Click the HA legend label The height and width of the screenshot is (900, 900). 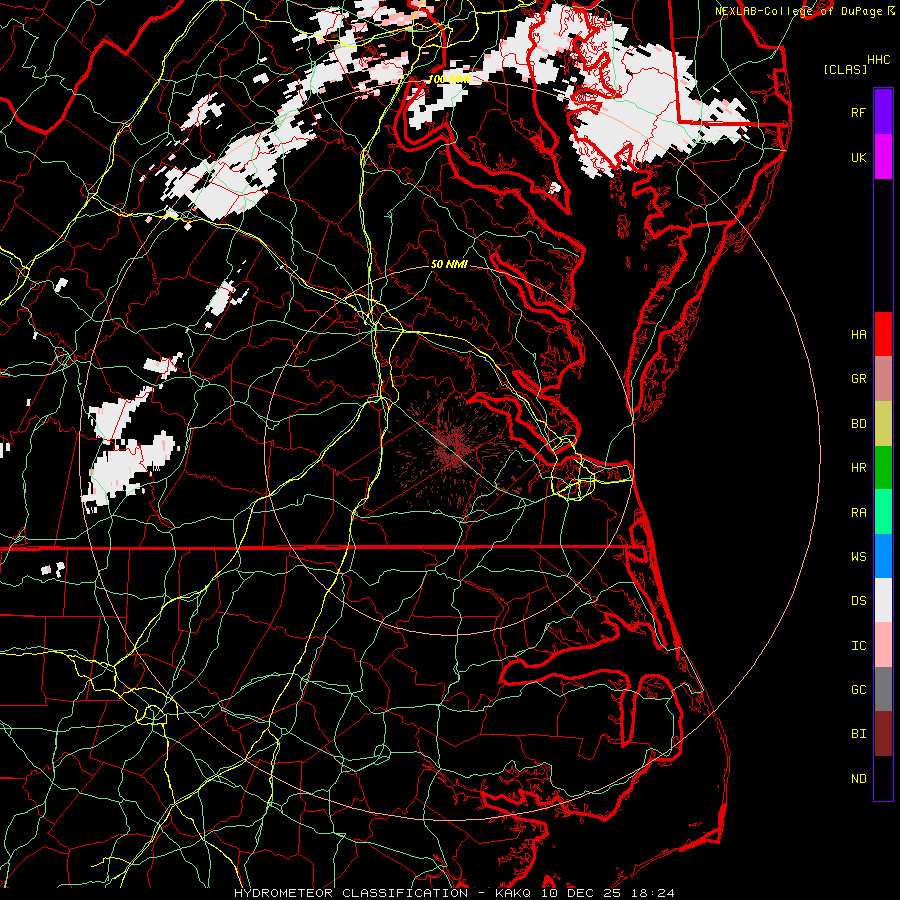tap(858, 334)
